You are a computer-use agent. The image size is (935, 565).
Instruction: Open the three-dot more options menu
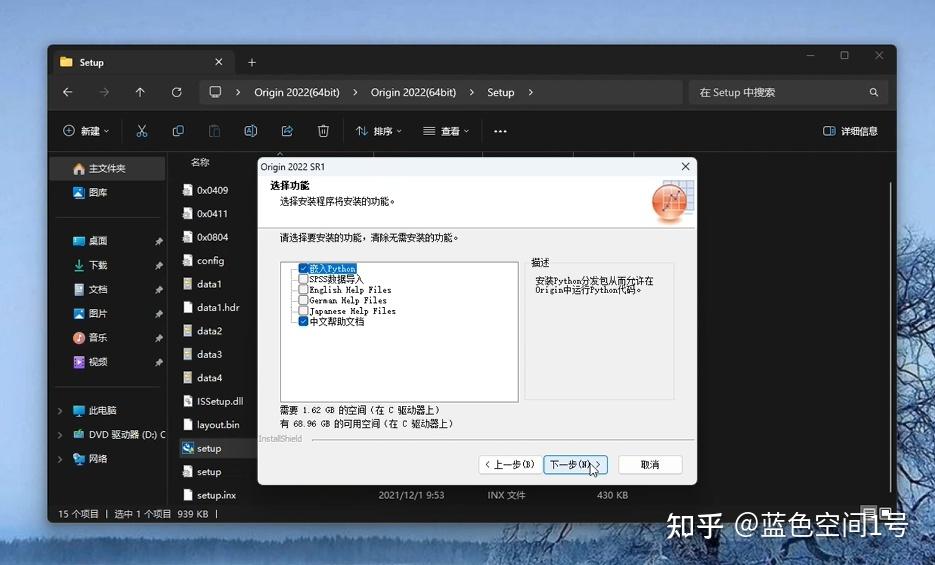tap(500, 131)
